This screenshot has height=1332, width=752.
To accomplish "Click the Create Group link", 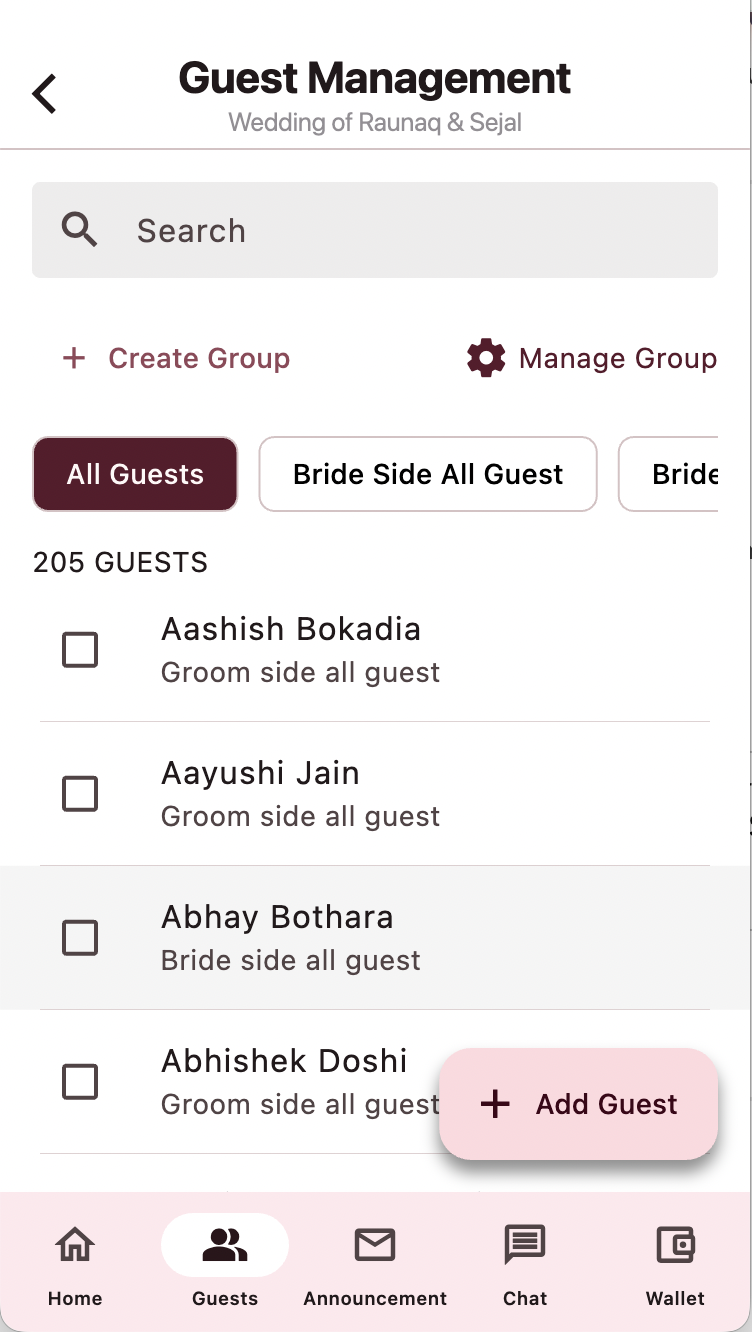I will (x=199, y=358).
